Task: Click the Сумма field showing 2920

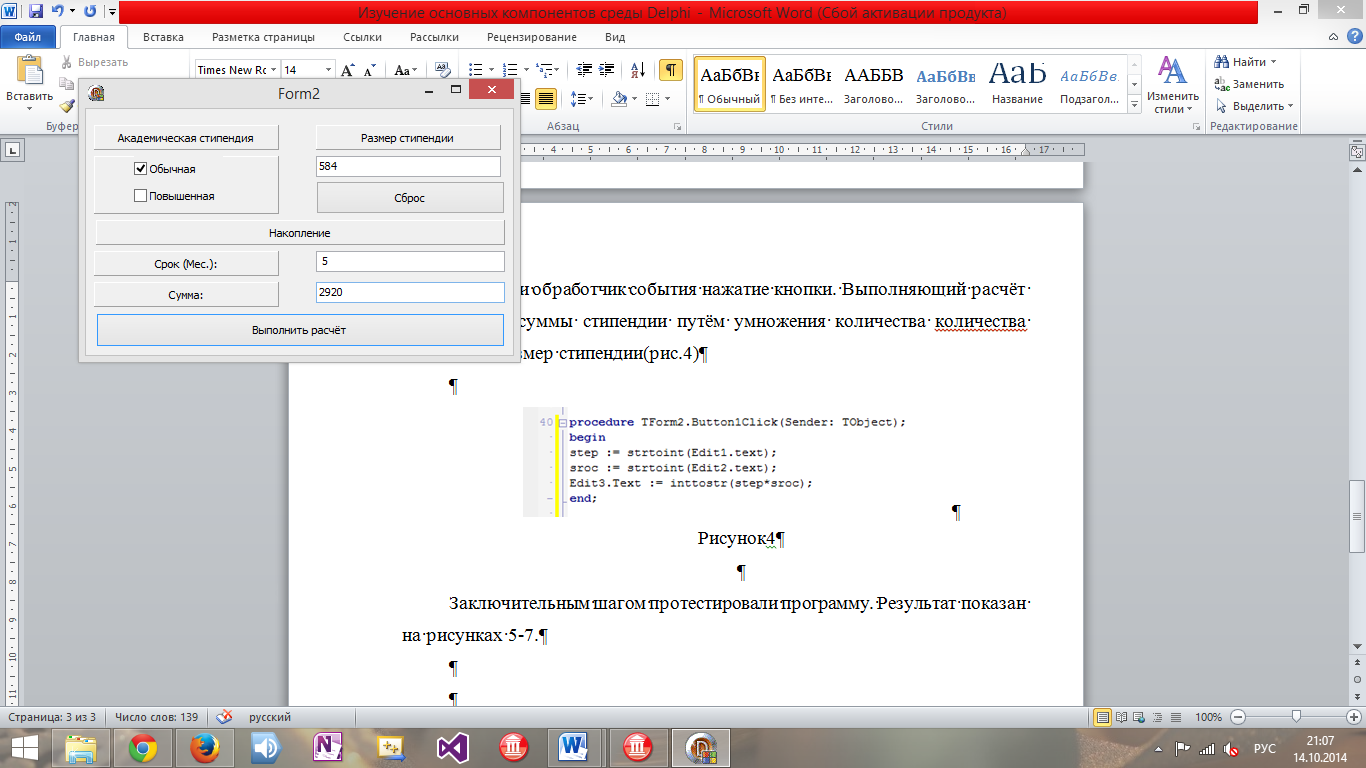Action: (x=410, y=292)
